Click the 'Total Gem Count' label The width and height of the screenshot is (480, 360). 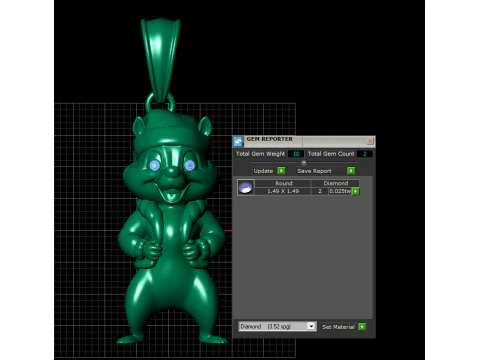click(331, 154)
